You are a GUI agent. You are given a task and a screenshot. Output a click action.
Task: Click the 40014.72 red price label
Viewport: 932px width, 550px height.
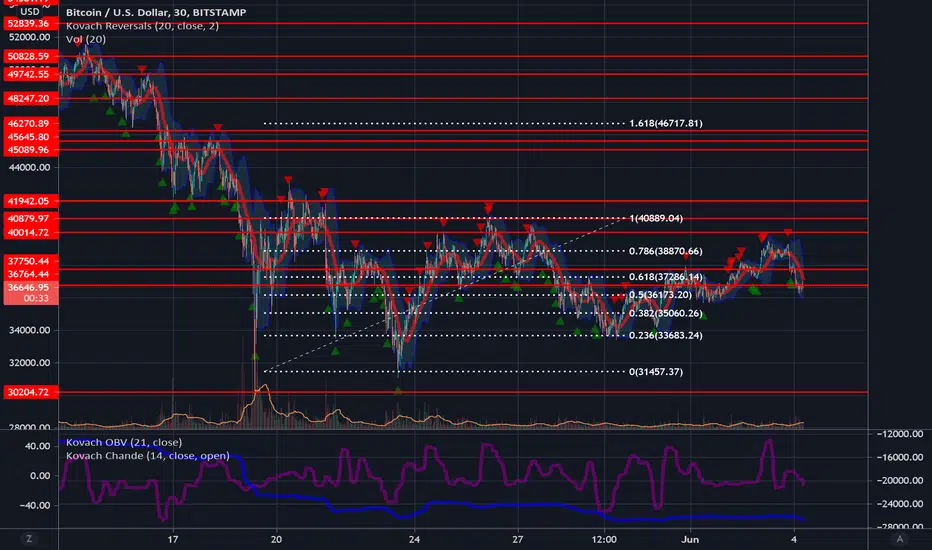[x=31, y=232]
